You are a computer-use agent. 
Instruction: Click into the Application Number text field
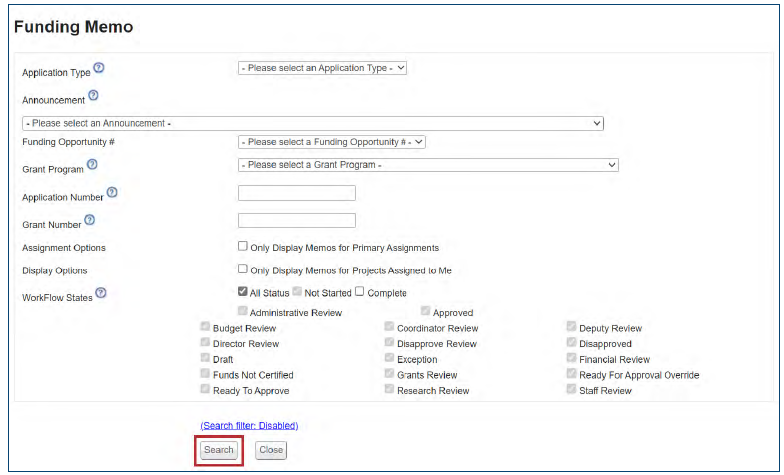pos(297,193)
